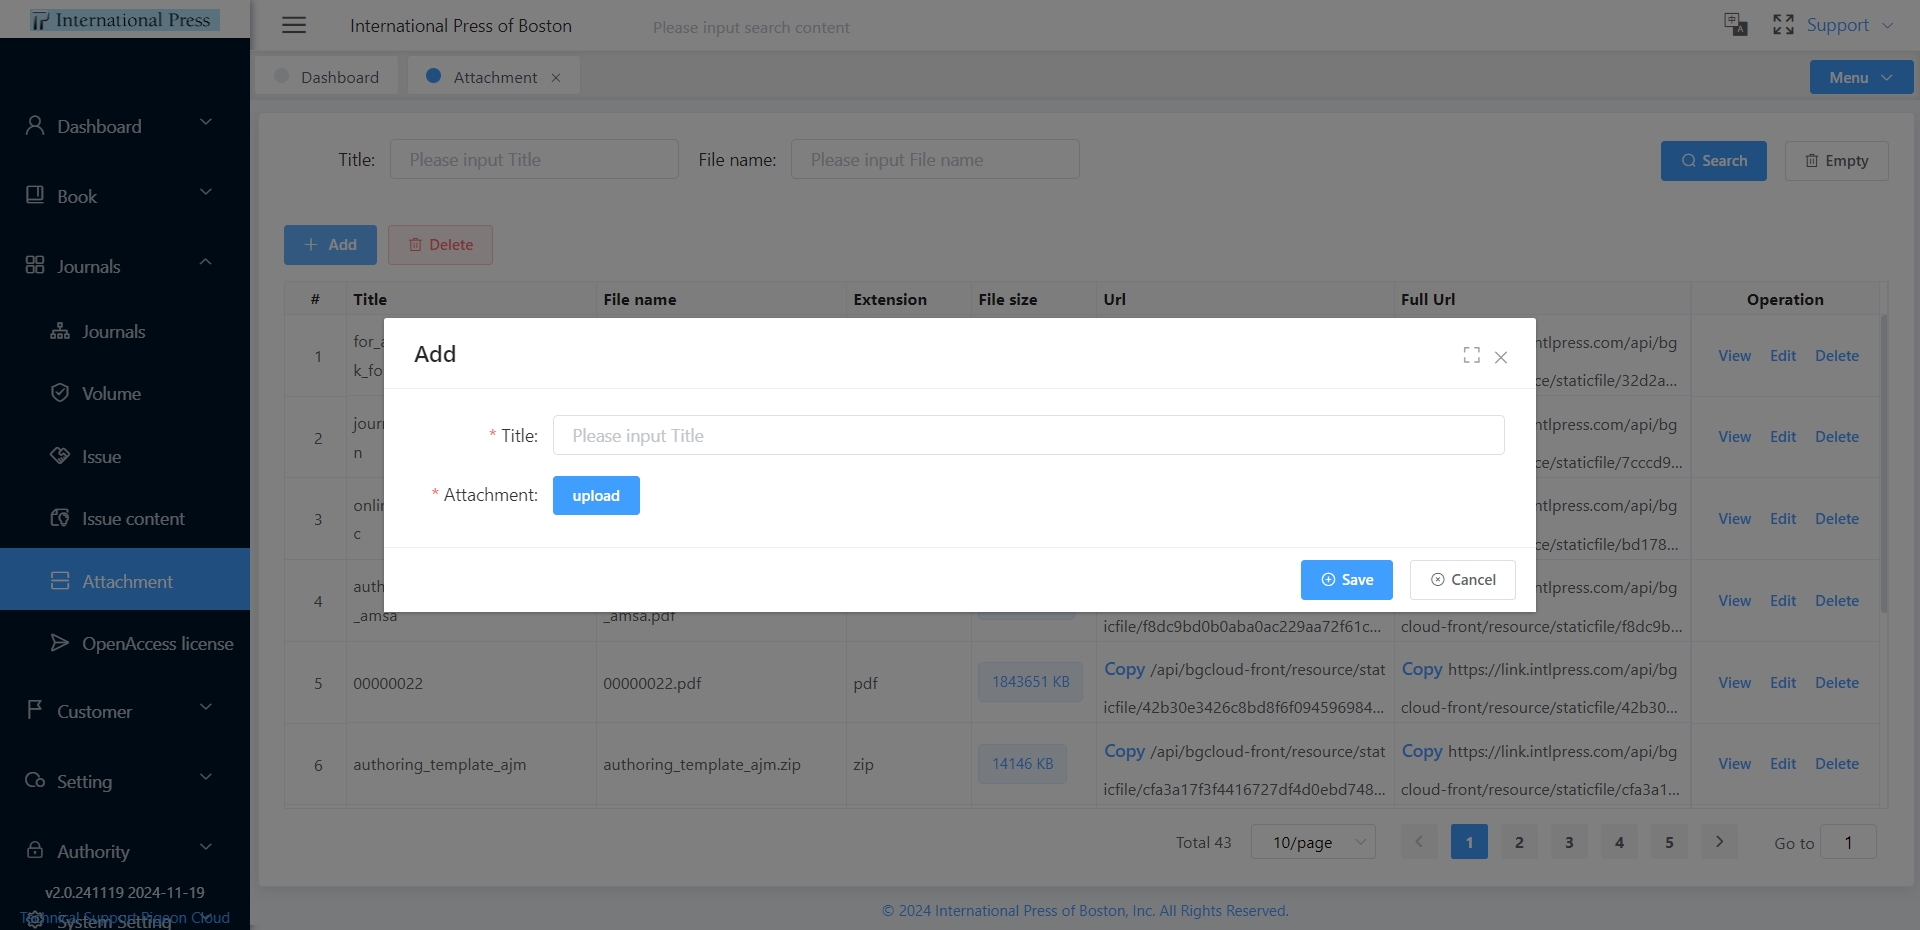Close the Attachment tab with x icon
1920x930 pixels.
(556, 78)
